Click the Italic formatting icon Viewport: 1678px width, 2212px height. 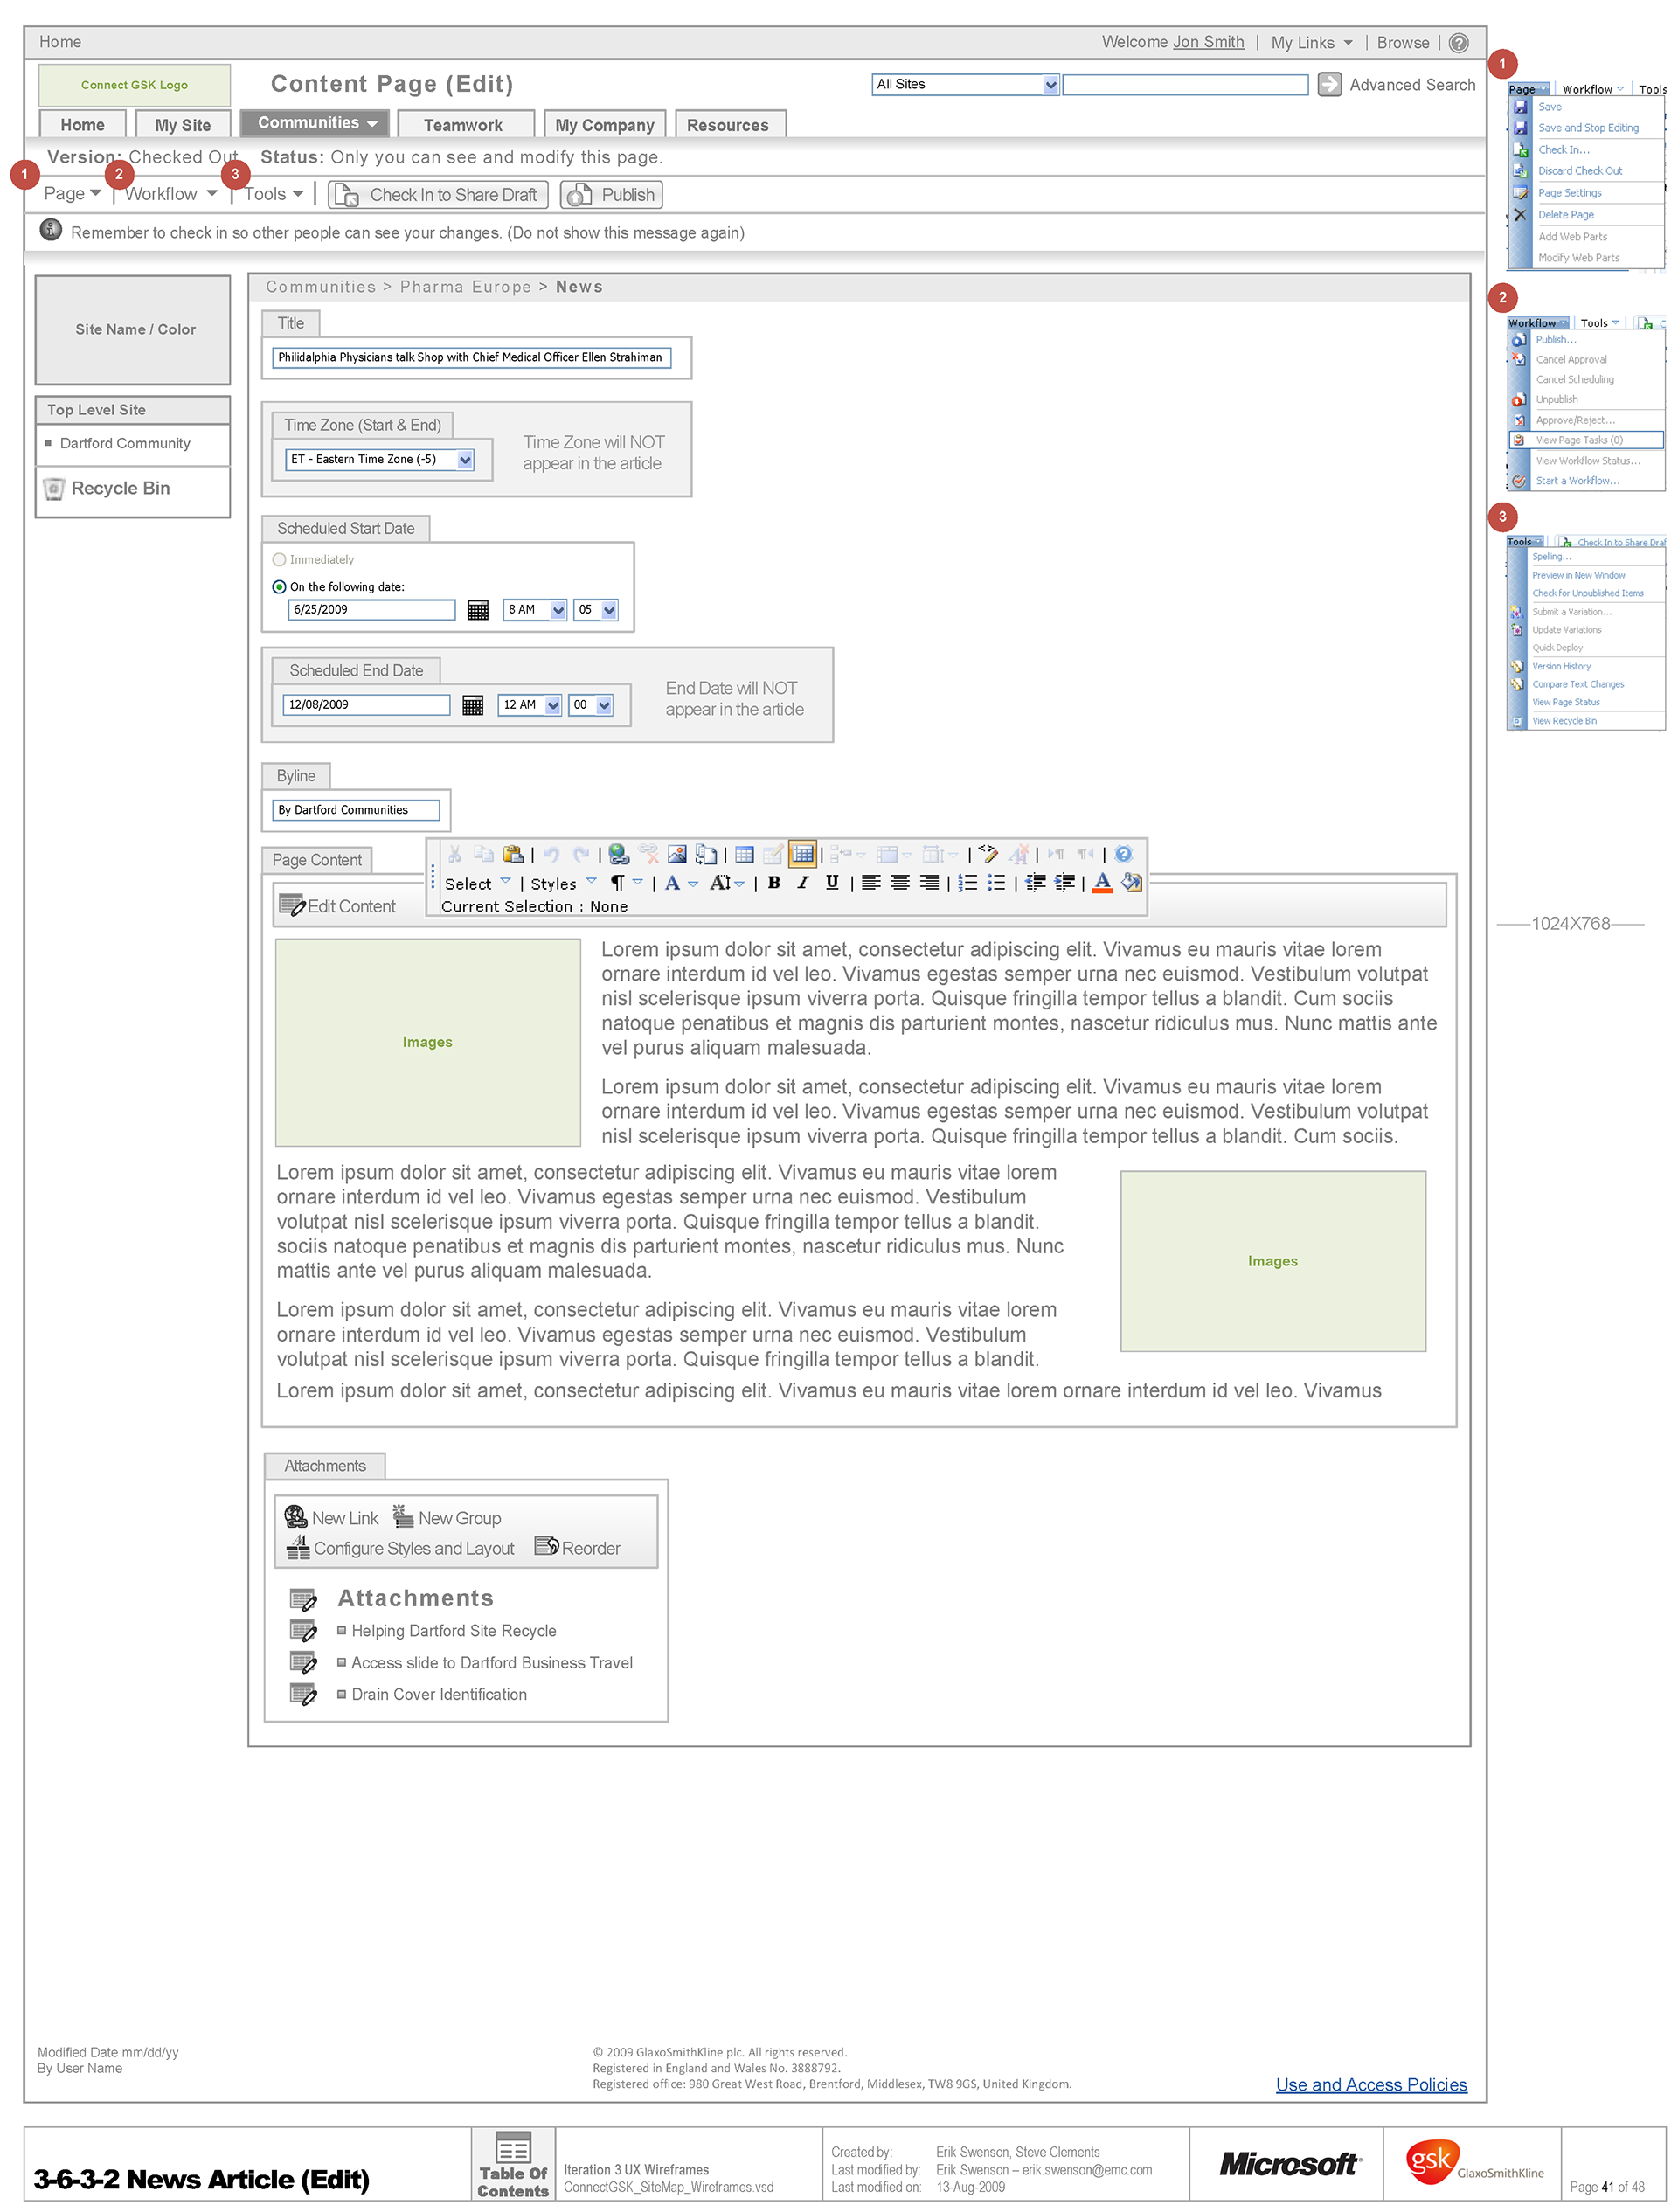[x=802, y=882]
